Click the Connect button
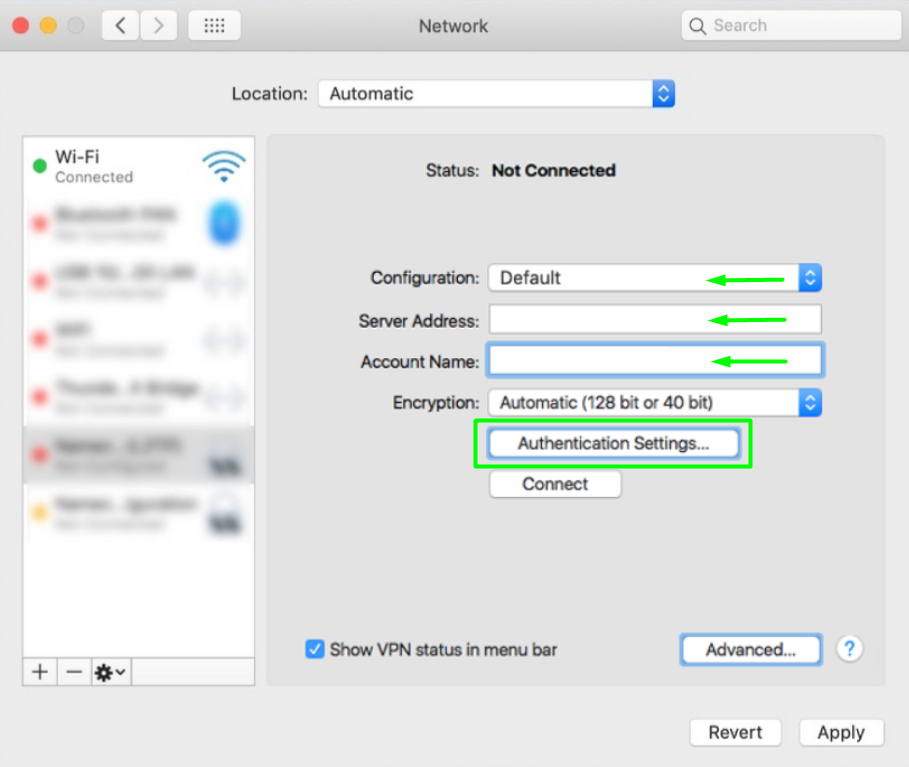This screenshot has height=767, width=909. click(x=555, y=484)
